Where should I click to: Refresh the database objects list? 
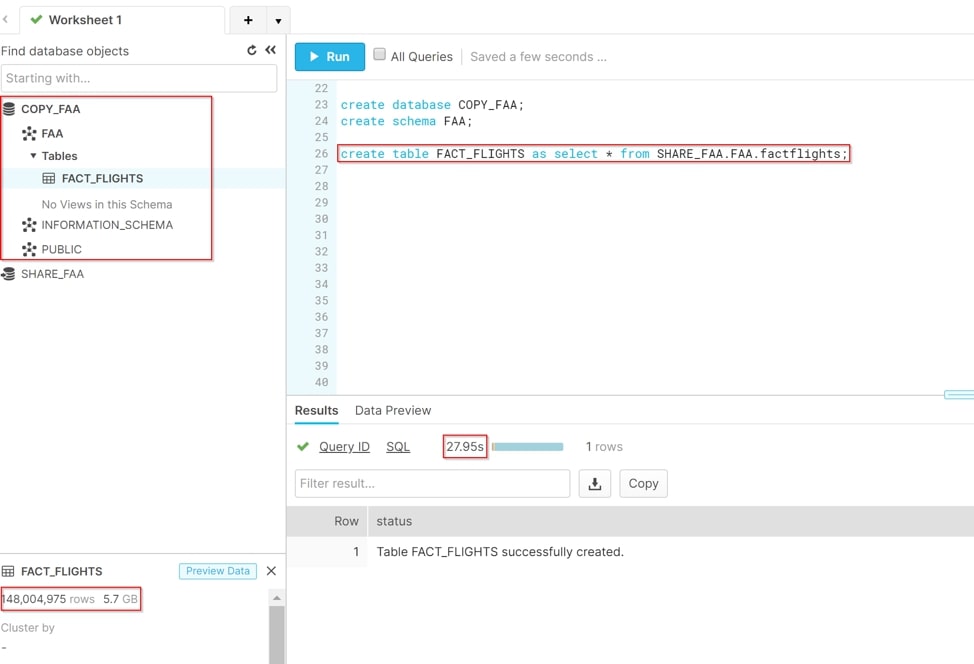[252, 50]
